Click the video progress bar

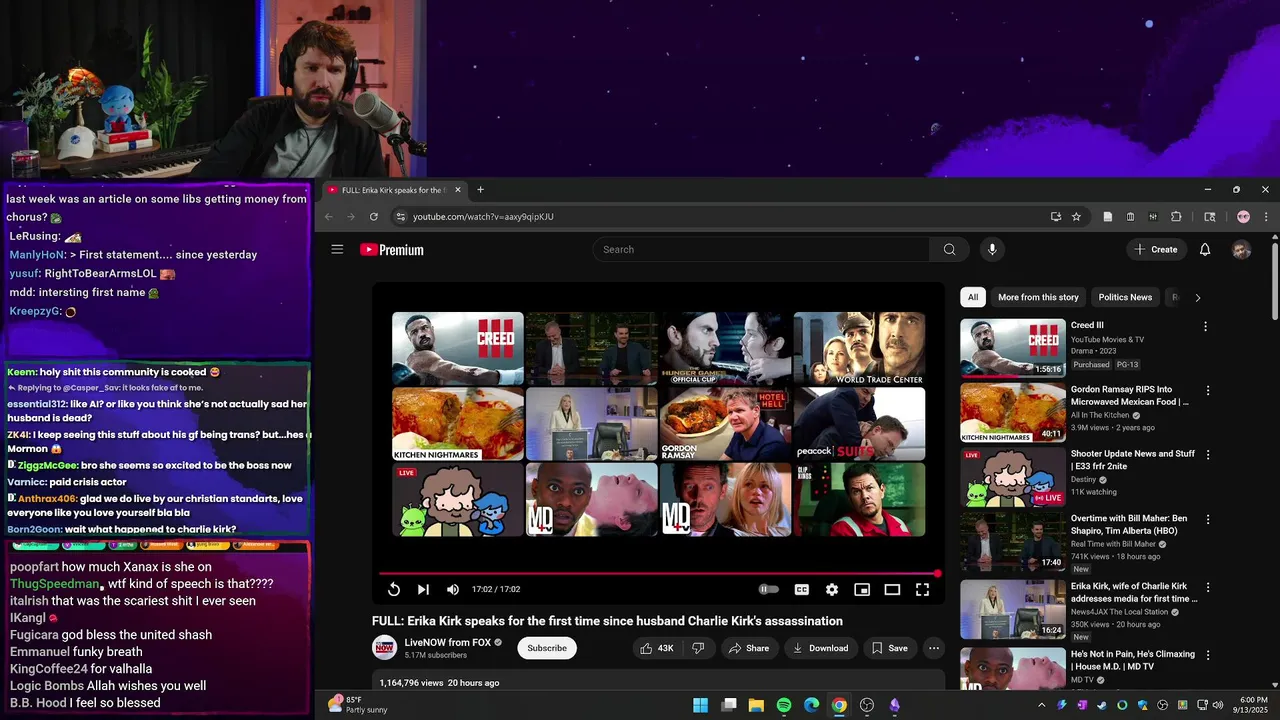(x=659, y=574)
